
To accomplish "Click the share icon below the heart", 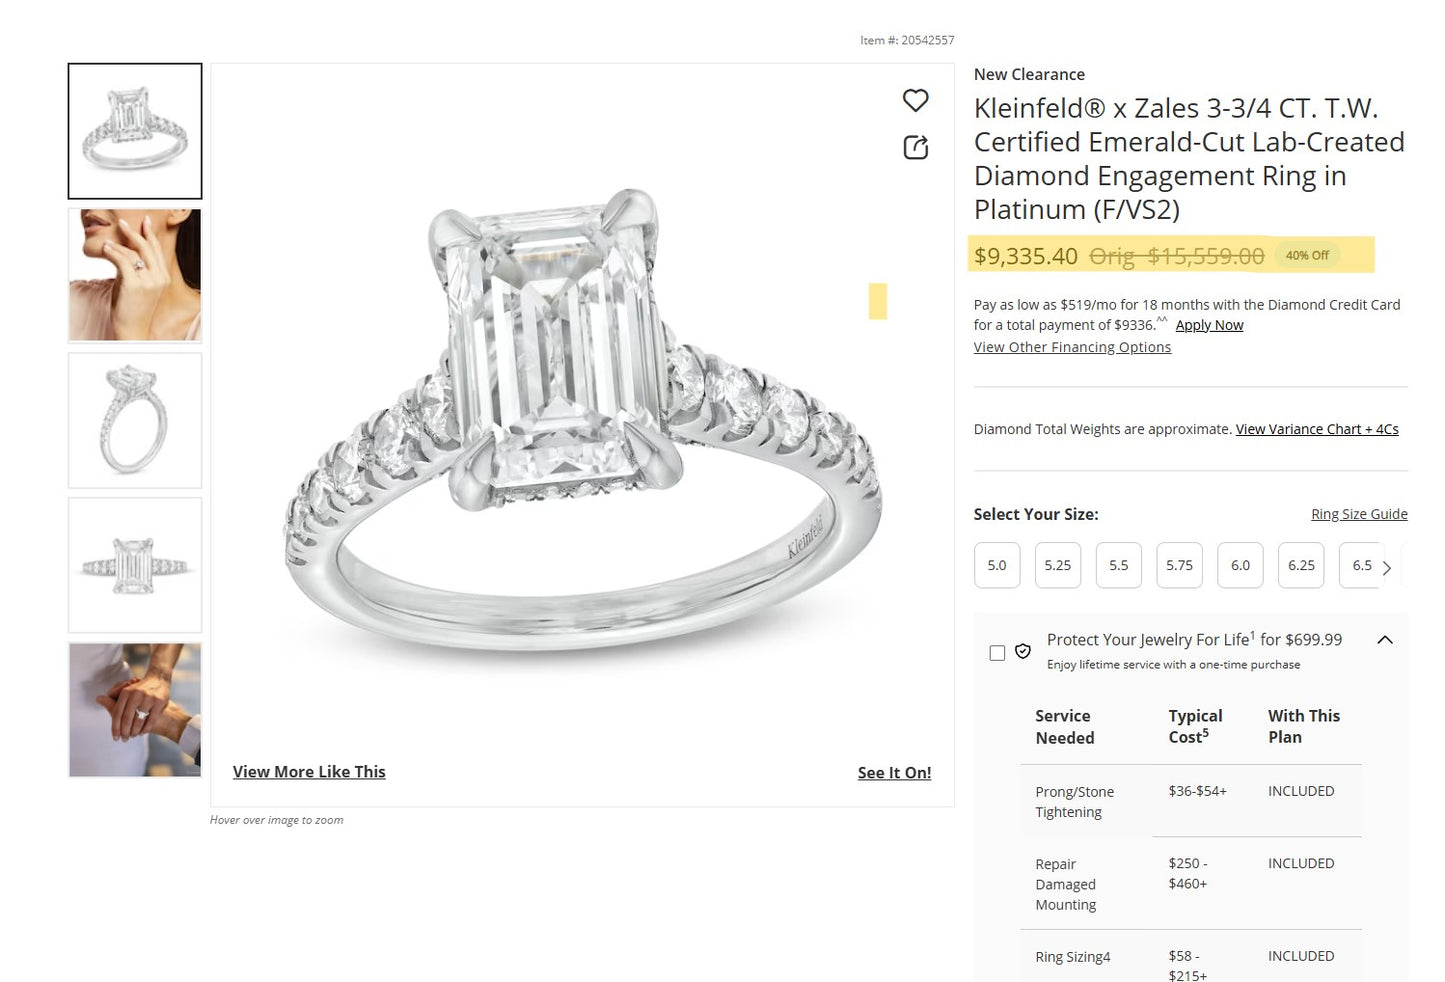I will [x=915, y=148].
